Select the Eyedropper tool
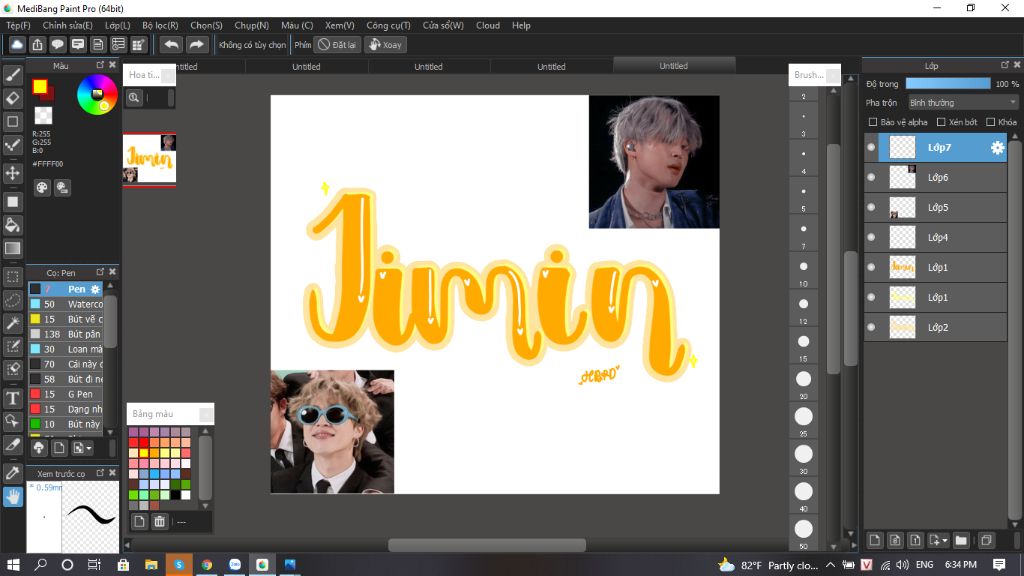 tap(12, 473)
